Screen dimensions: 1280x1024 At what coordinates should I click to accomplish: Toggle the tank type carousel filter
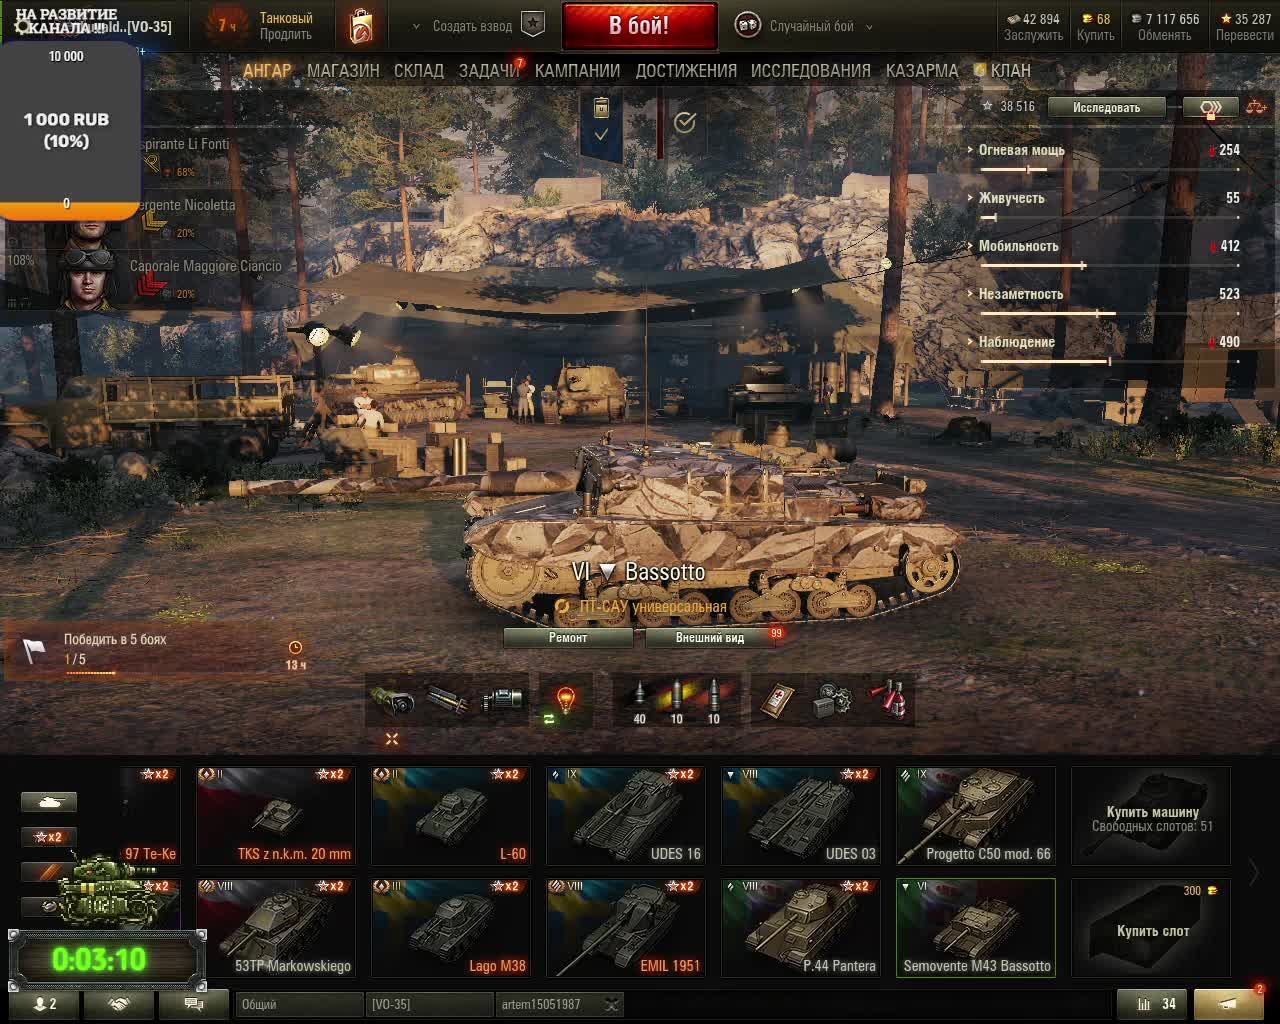pos(49,801)
